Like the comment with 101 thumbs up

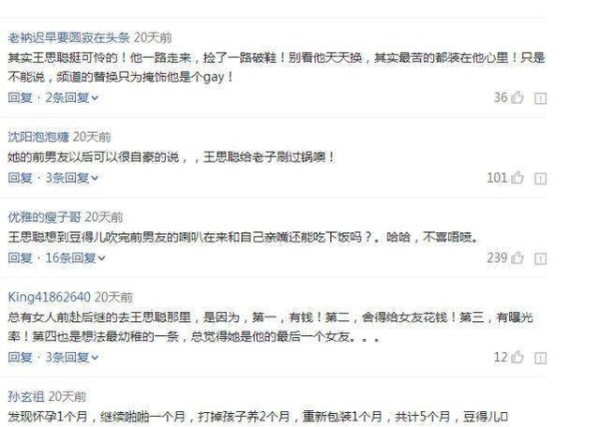coord(517,178)
